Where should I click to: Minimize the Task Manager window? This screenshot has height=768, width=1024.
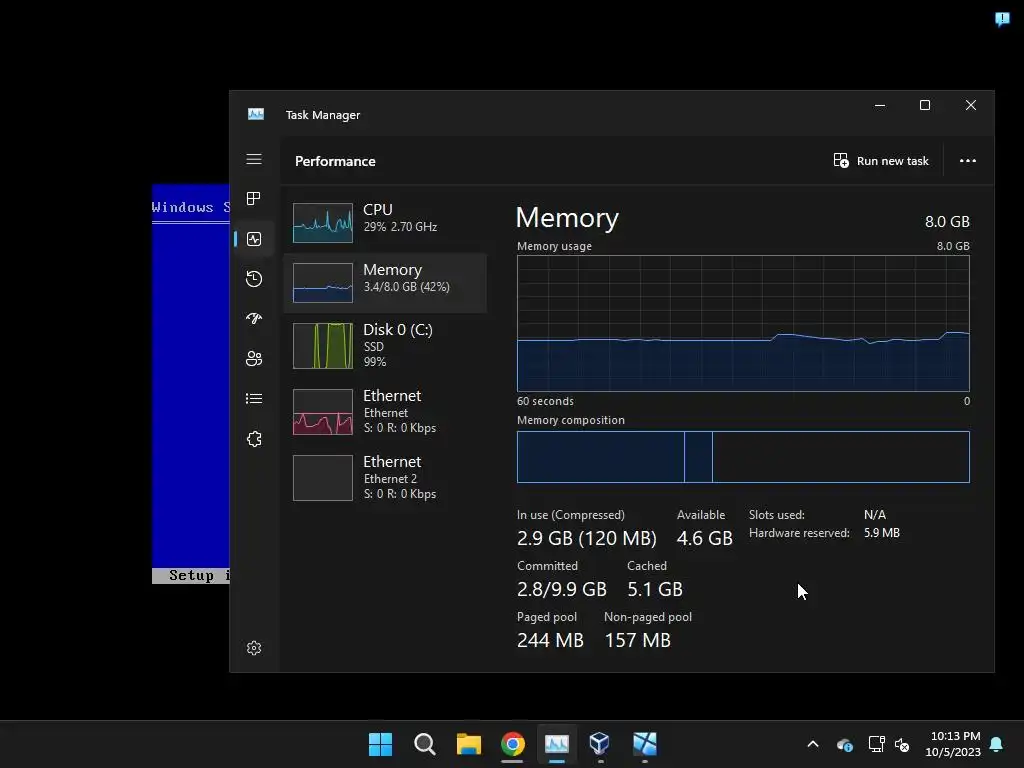point(880,105)
